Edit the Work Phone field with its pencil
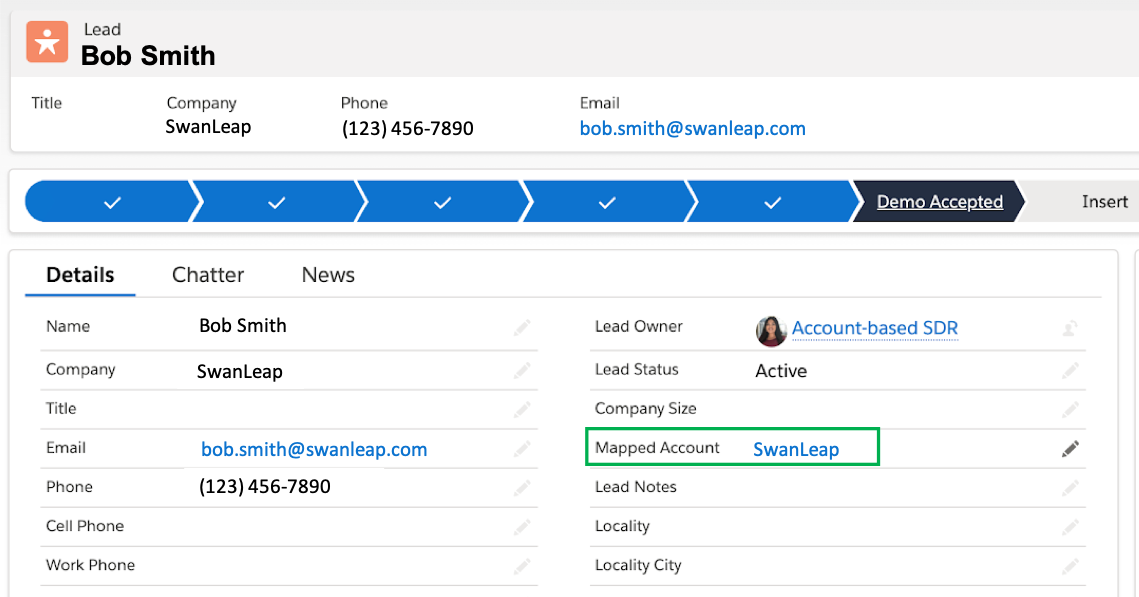Viewport: 1139px width, 597px height. (522, 566)
